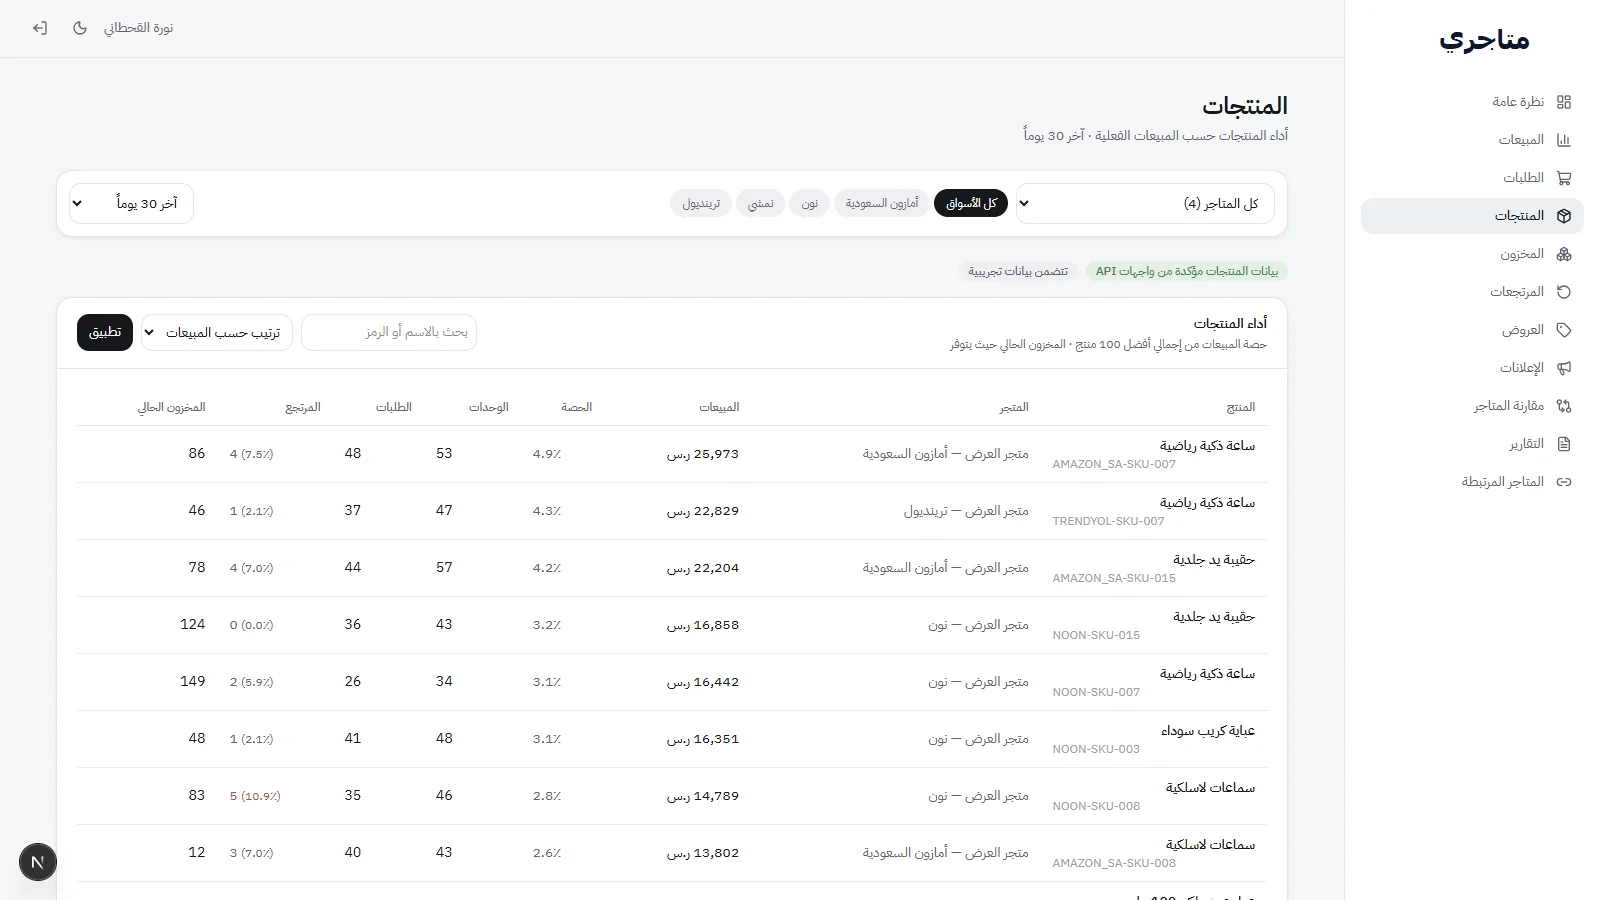Open المخزون page from the sidebar

pyautogui.click(x=1472, y=254)
